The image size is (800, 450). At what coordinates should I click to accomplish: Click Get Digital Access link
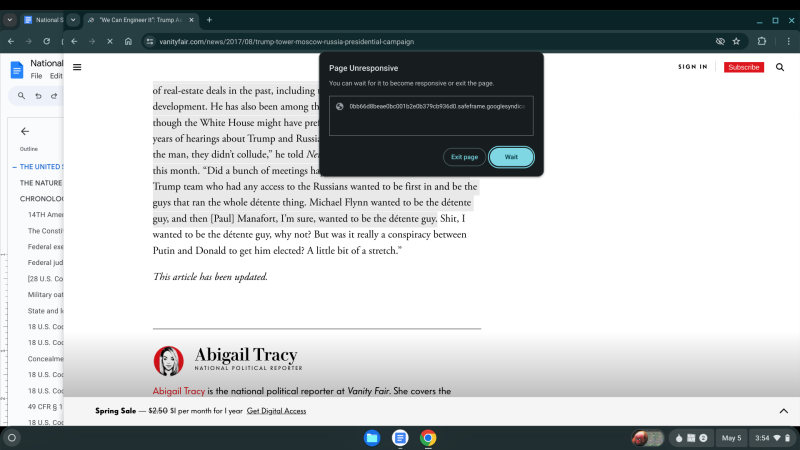[276, 411]
